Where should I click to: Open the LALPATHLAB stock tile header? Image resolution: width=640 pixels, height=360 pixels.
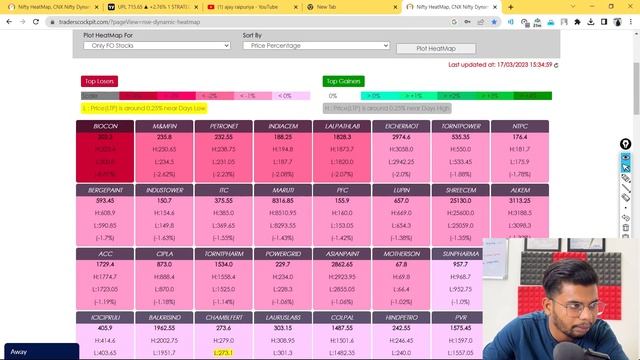tap(342, 126)
